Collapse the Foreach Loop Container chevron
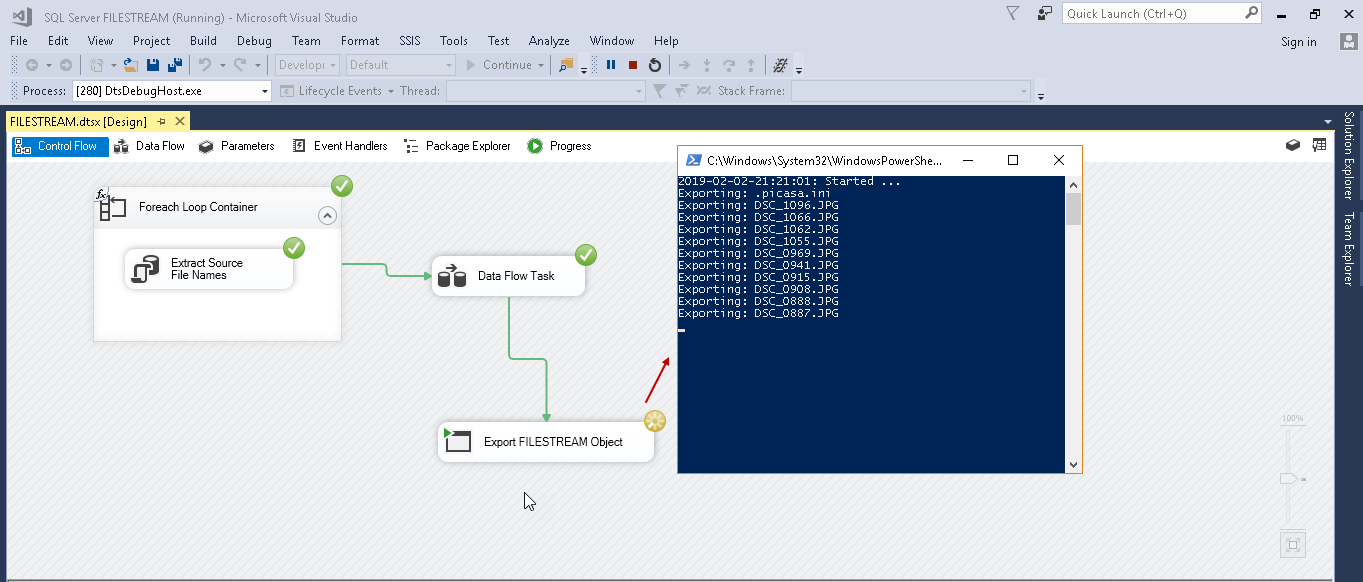 327,215
